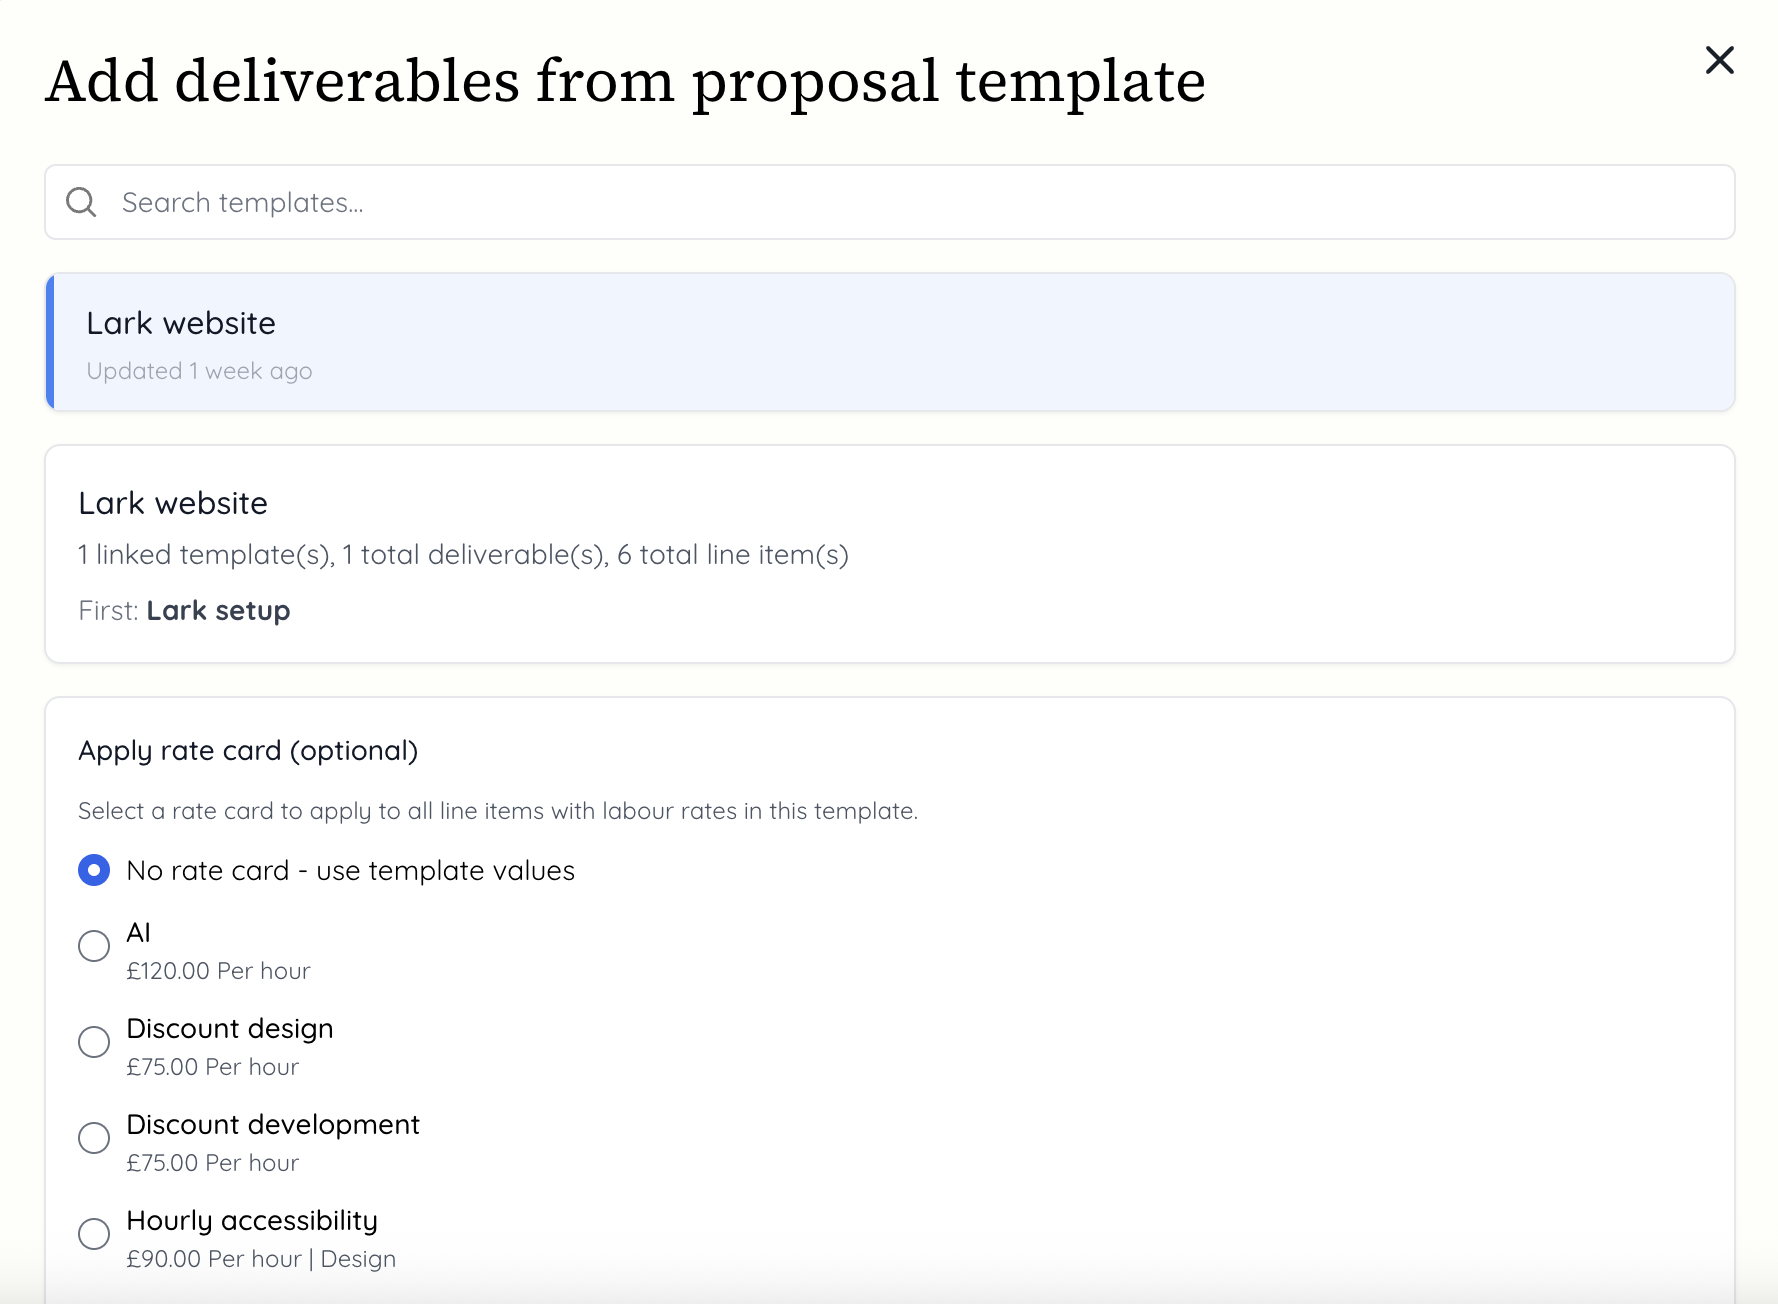Select the Hourly accessibility rate card
Viewport: 1778px width, 1304px height.
click(94, 1234)
